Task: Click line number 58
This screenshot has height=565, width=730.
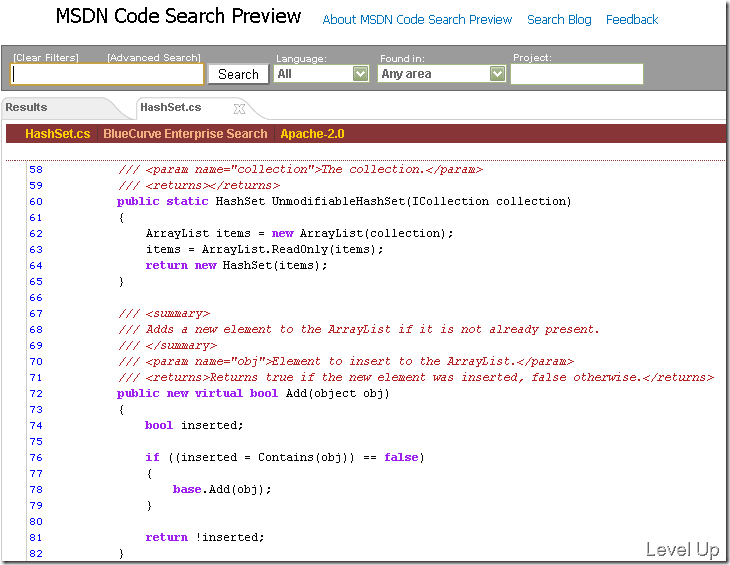Action: click(x=36, y=169)
